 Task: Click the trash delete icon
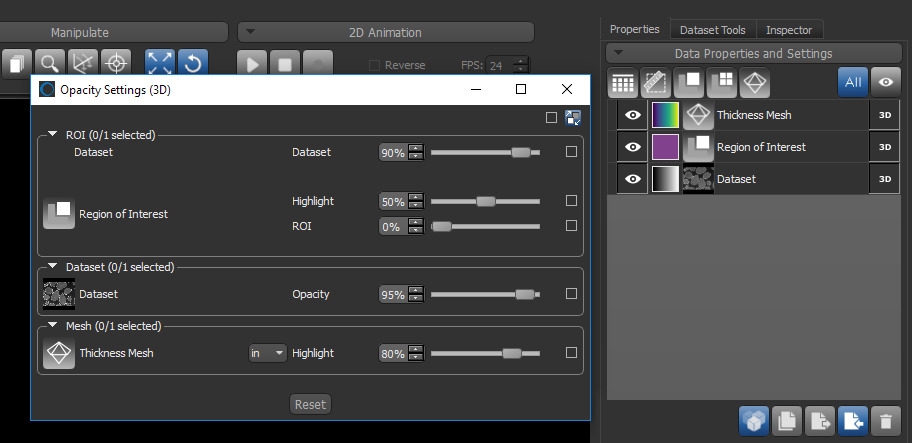point(885,422)
